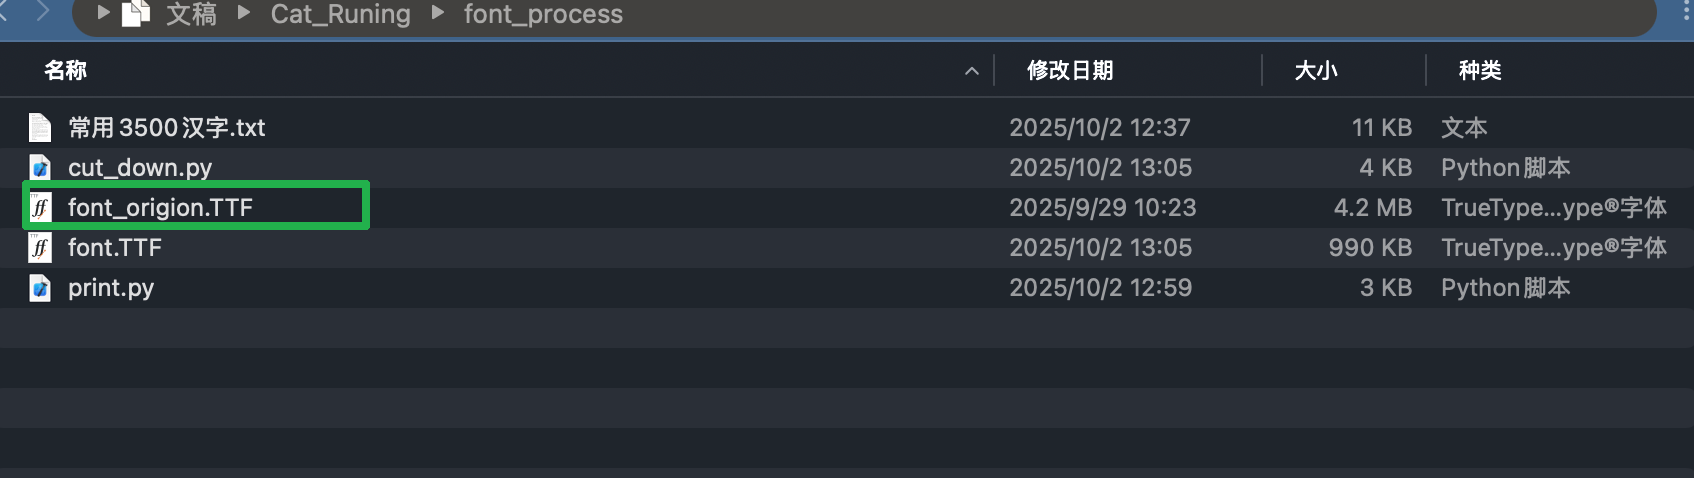
Task: Select the print.py file name
Action: click(x=111, y=288)
